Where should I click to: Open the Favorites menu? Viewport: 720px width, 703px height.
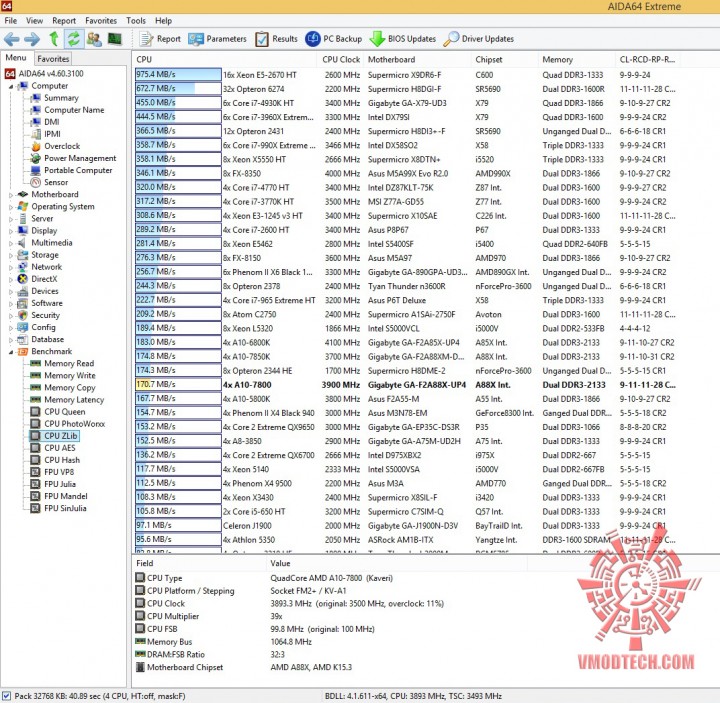(x=101, y=21)
